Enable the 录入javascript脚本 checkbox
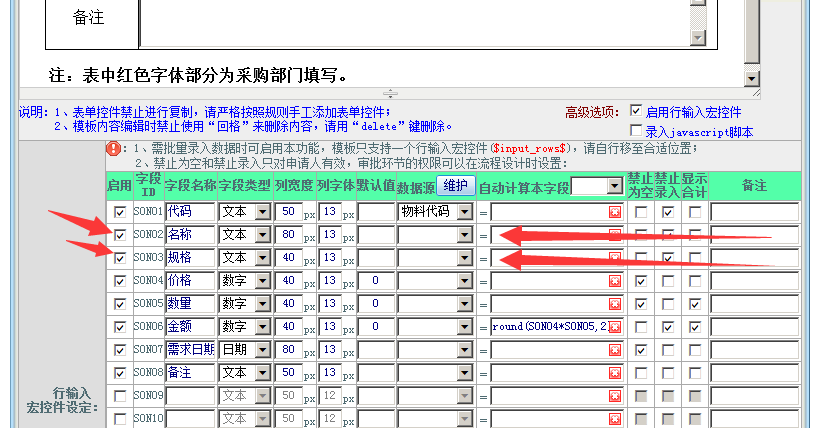This screenshot has width=819, height=428. click(636, 130)
